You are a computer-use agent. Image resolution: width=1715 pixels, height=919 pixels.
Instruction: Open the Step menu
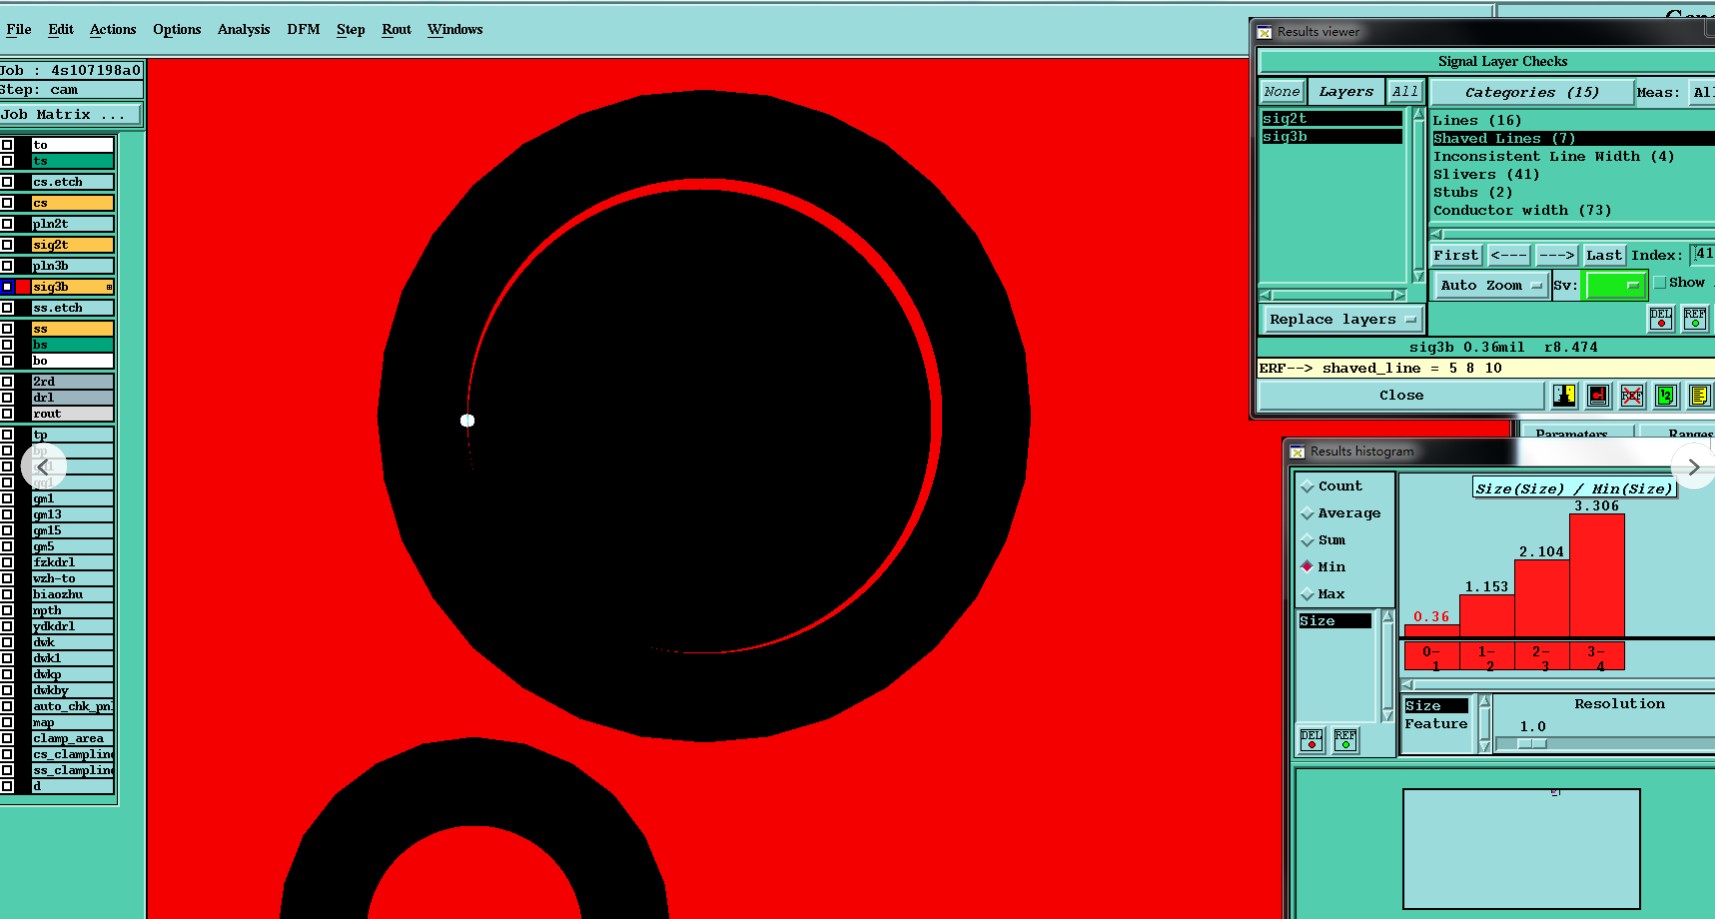click(350, 29)
